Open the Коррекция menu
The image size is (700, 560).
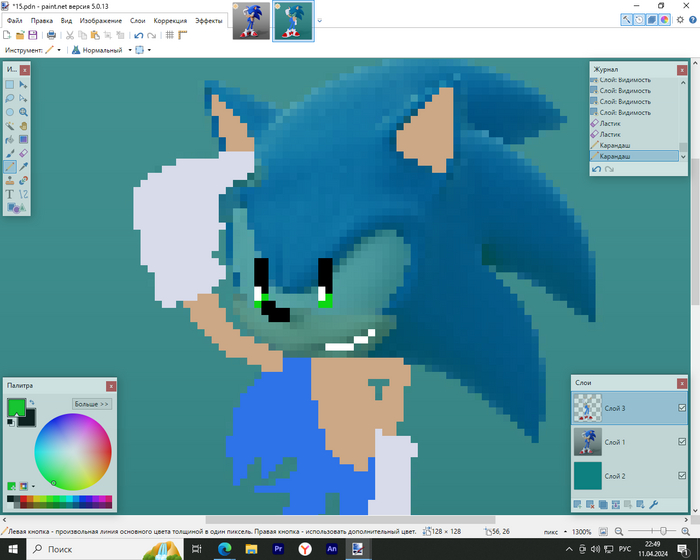pos(170,20)
